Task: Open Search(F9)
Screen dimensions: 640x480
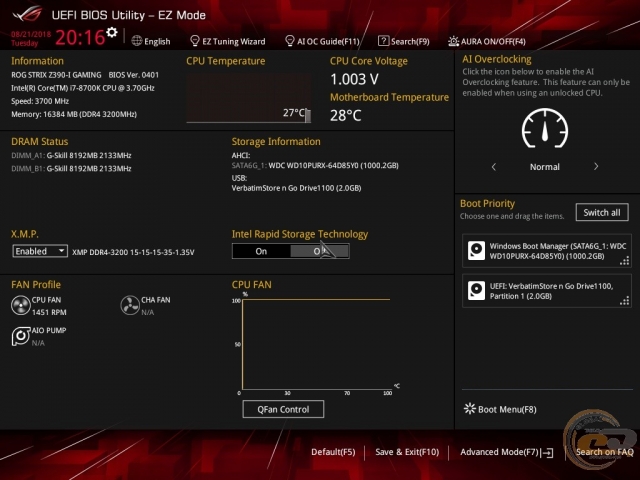Action: click(x=410, y=41)
